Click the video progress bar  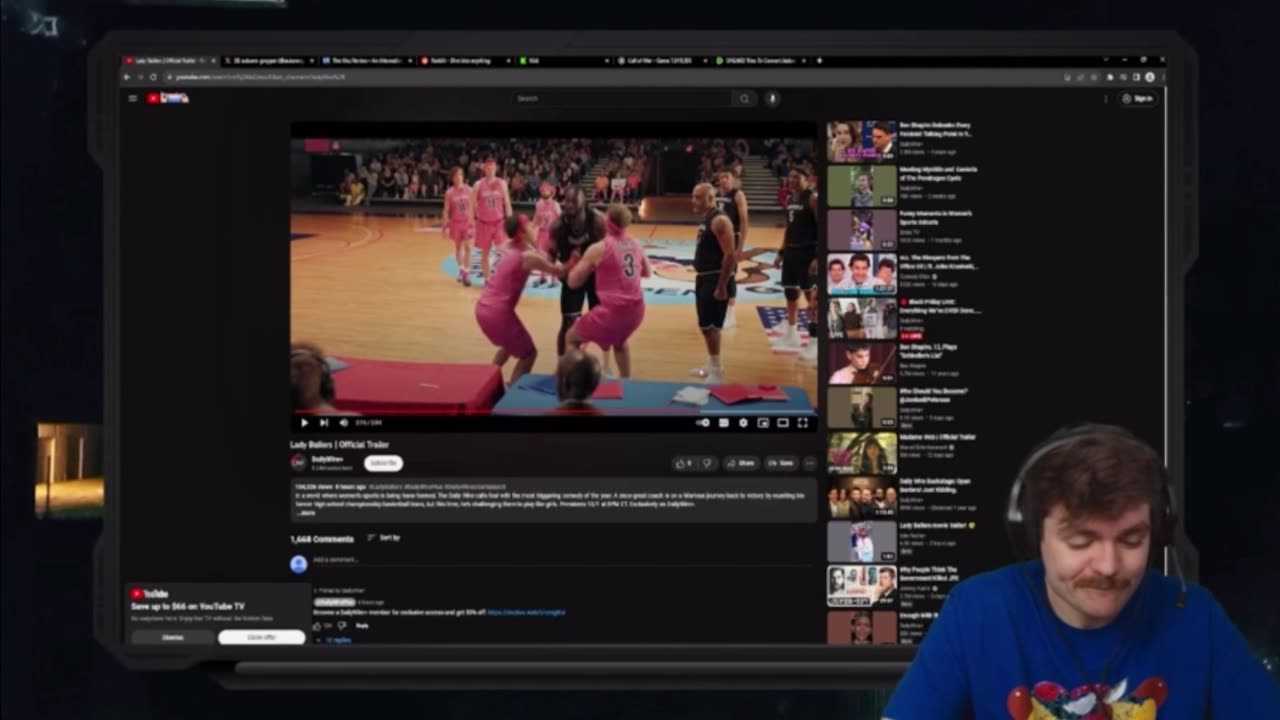(x=553, y=411)
